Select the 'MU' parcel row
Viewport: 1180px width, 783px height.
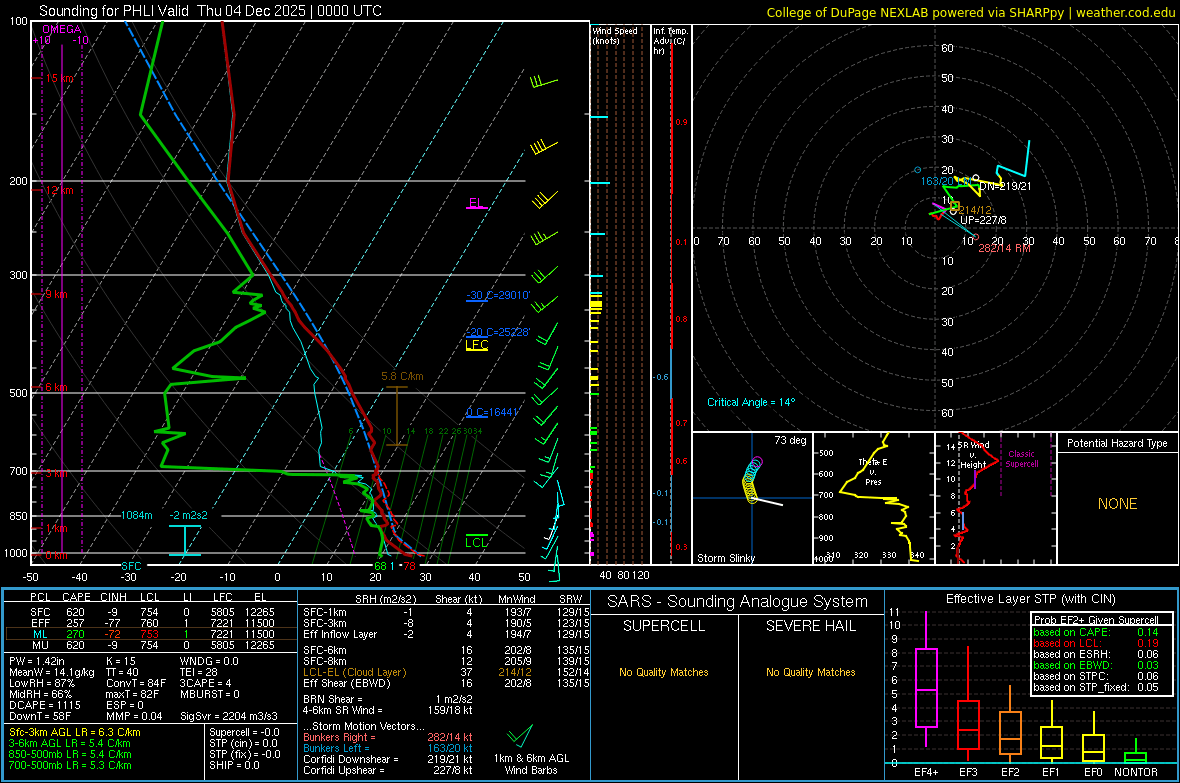click(x=150, y=644)
